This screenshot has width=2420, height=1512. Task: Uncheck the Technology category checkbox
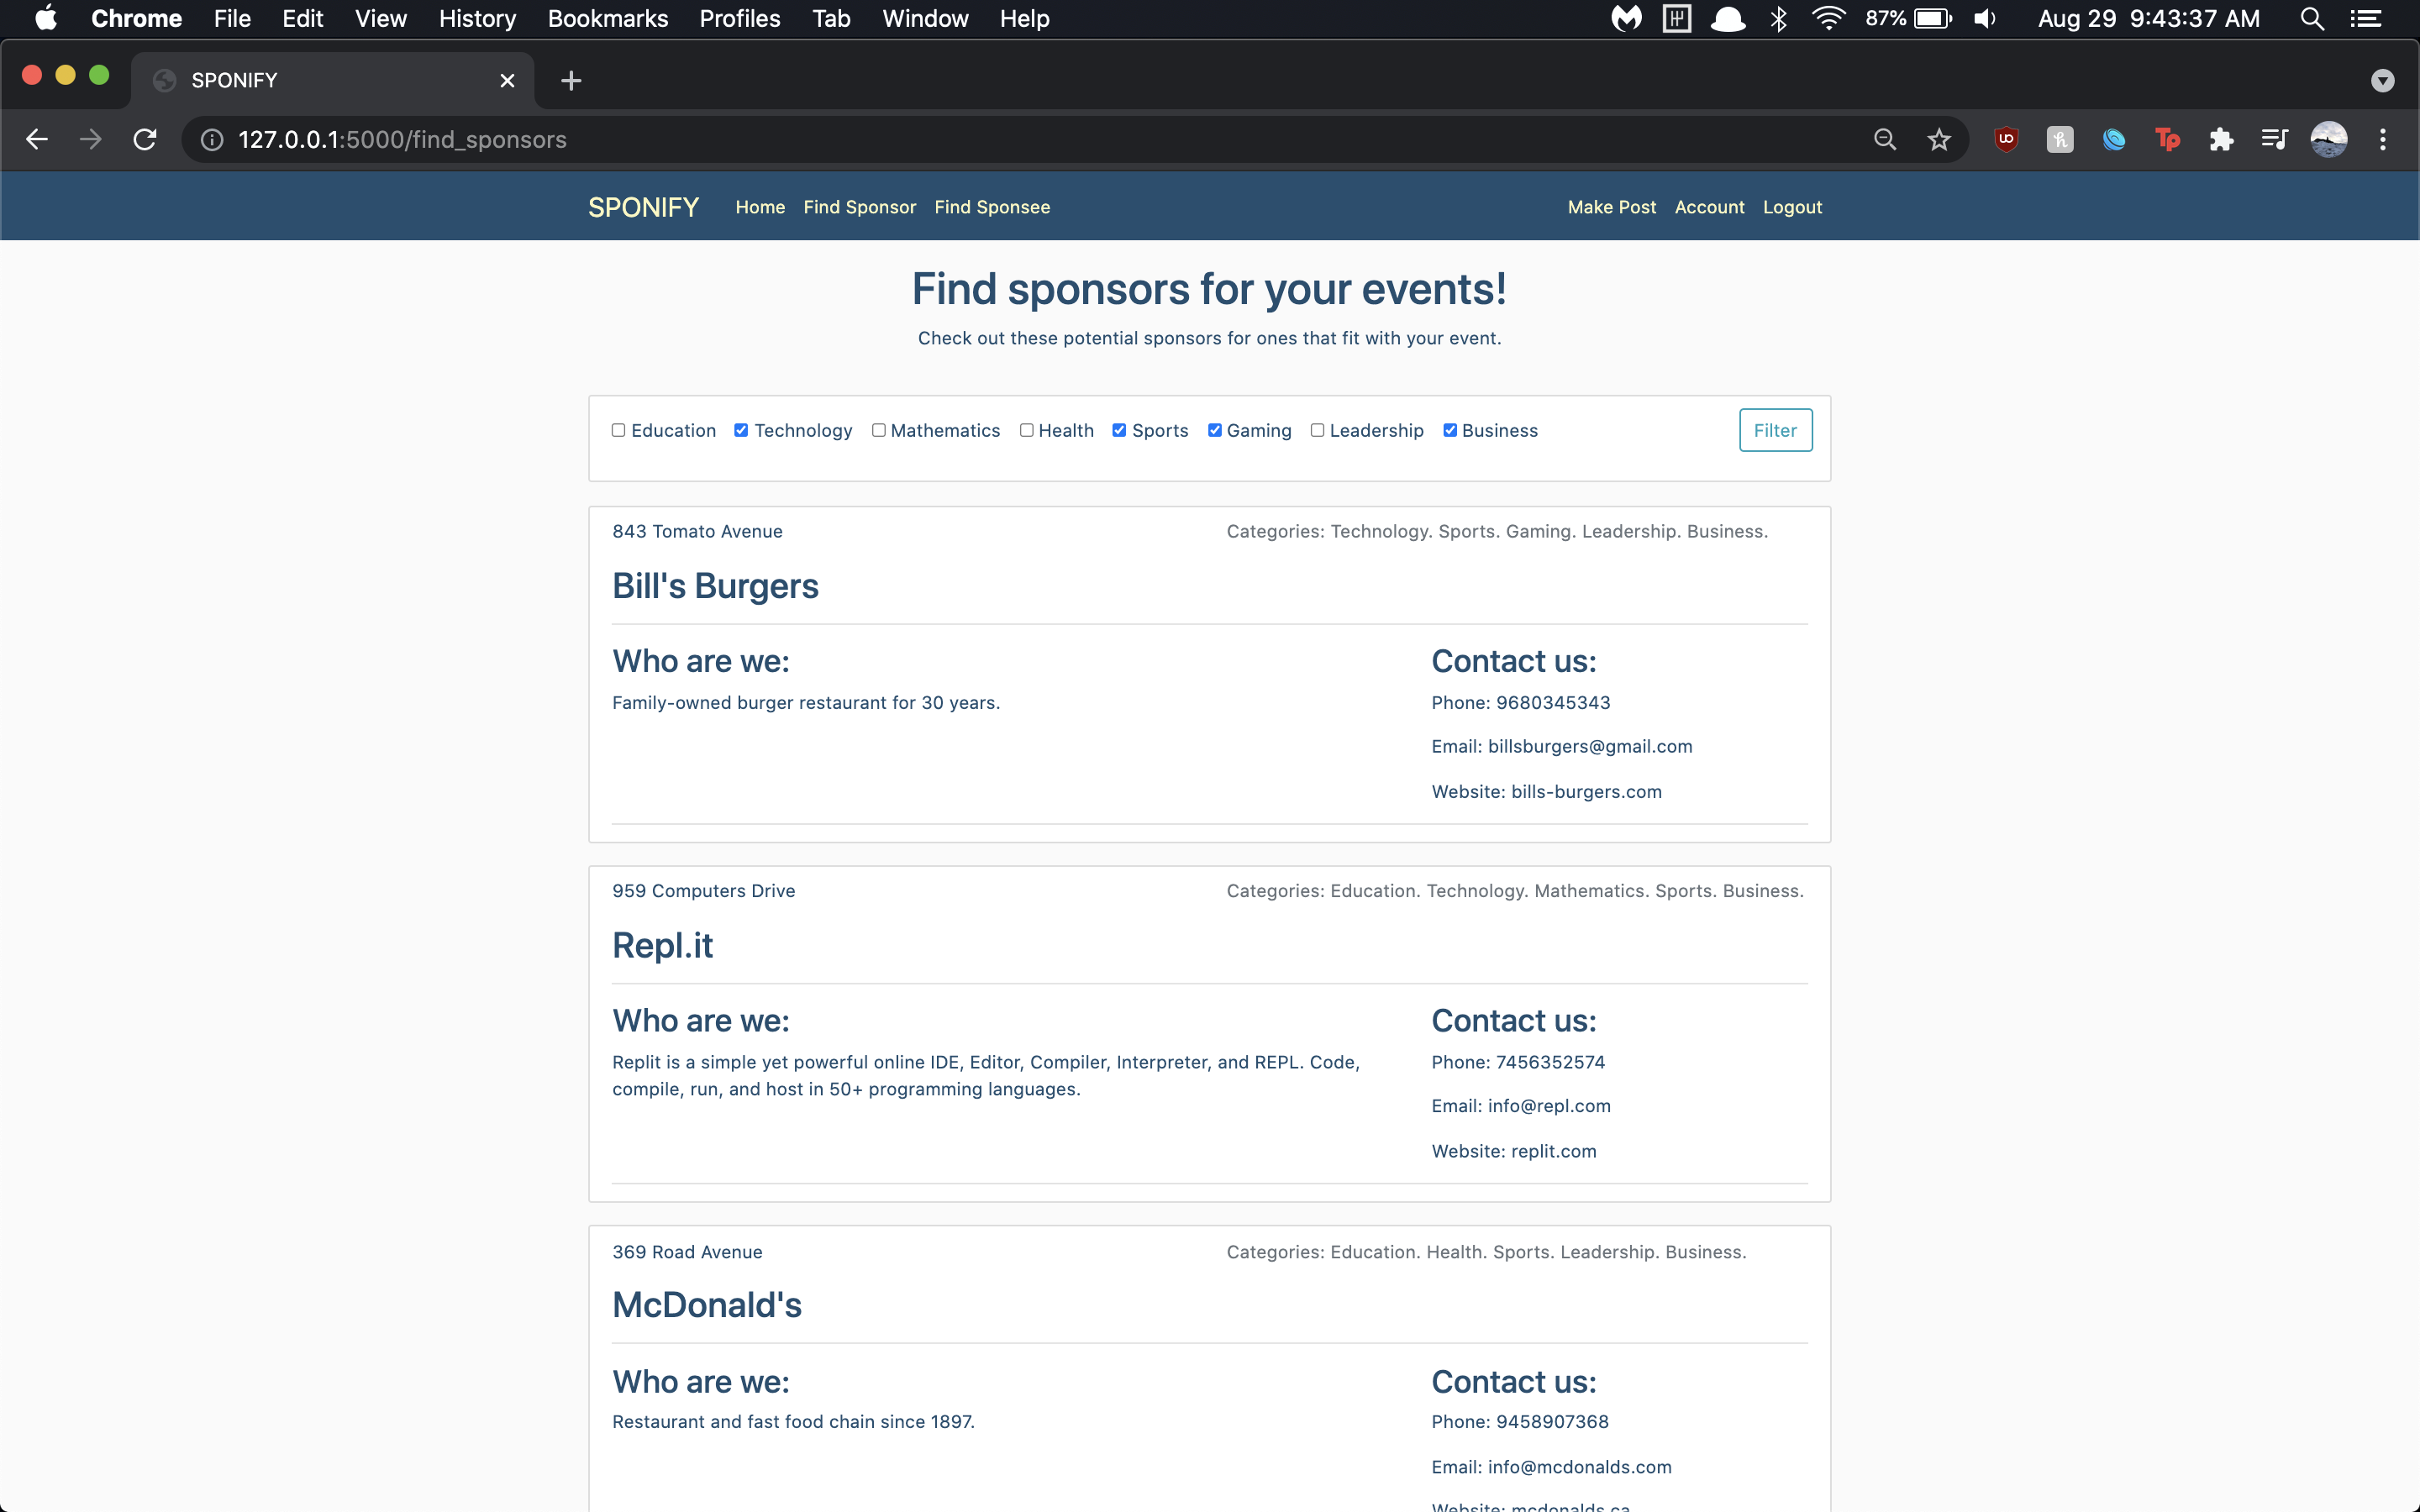(x=741, y=430)
